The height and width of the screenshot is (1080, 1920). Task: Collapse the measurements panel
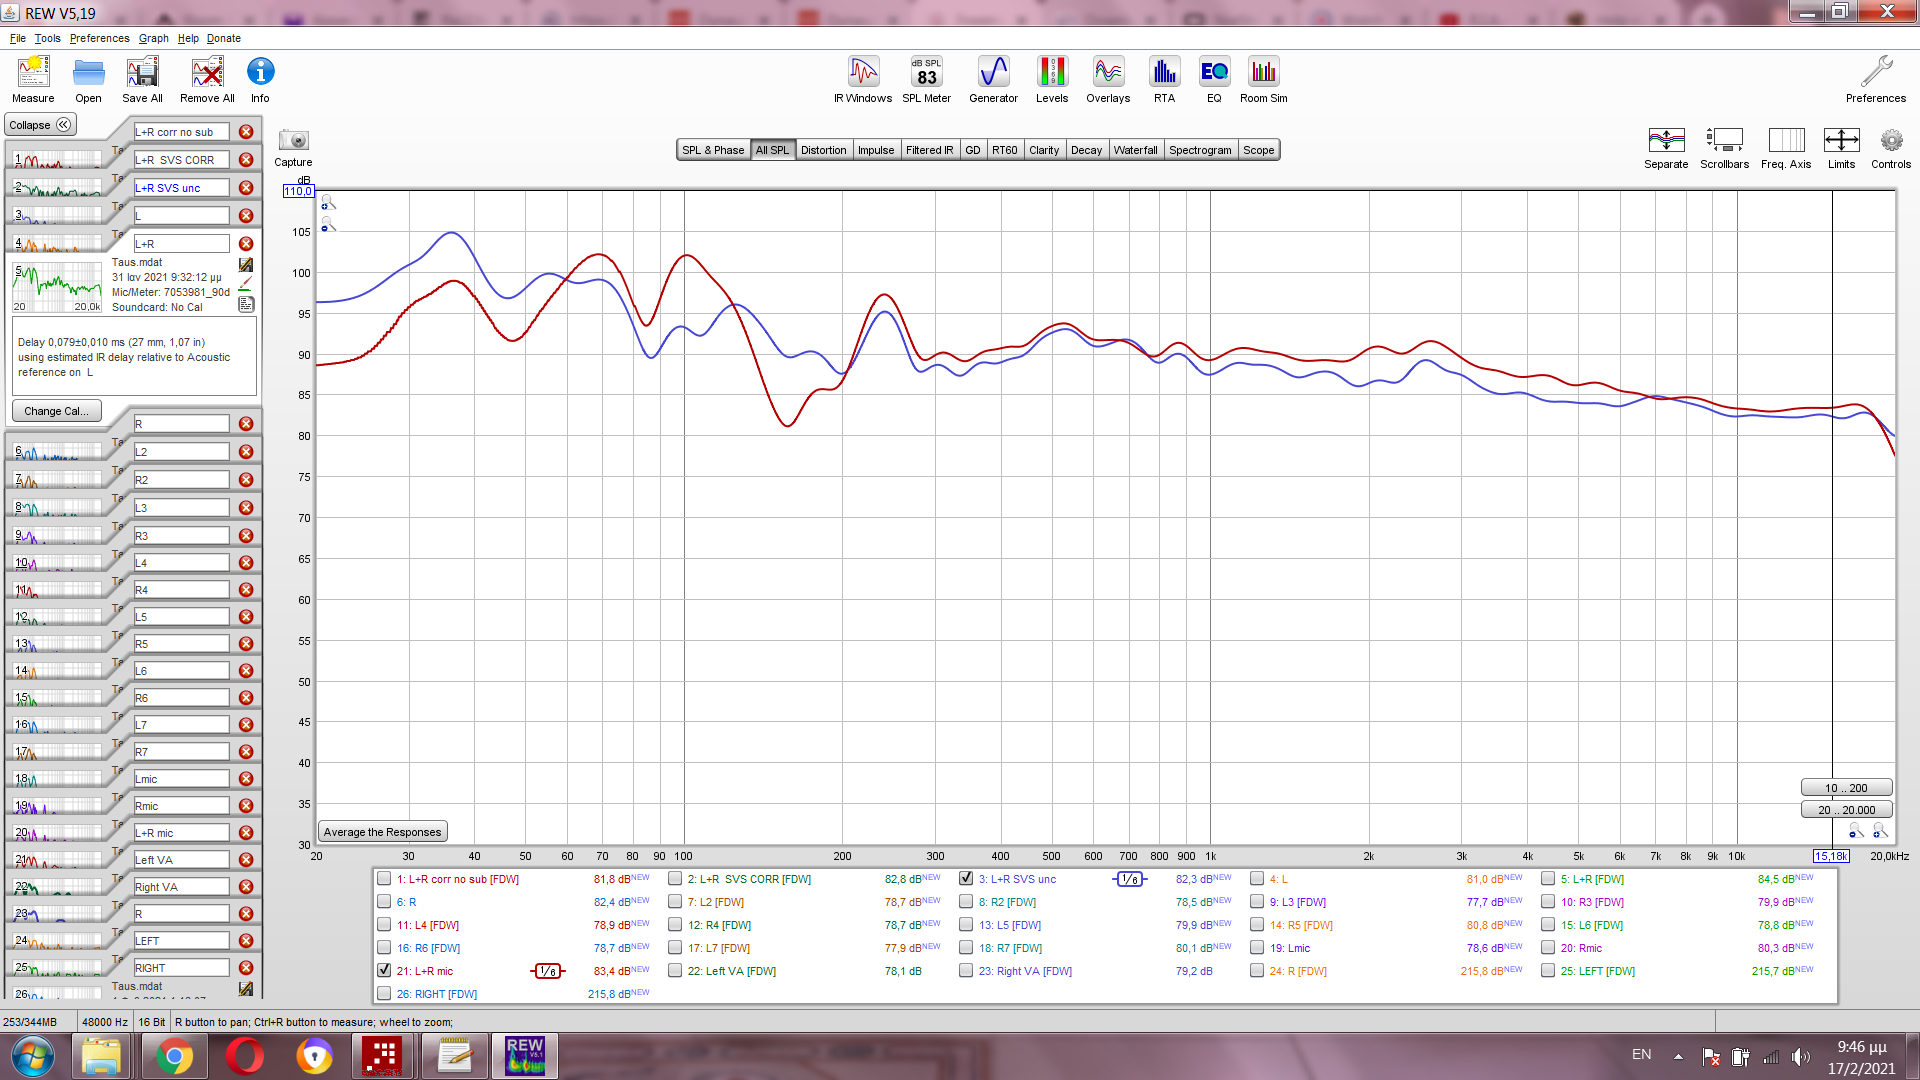(40, 125)
